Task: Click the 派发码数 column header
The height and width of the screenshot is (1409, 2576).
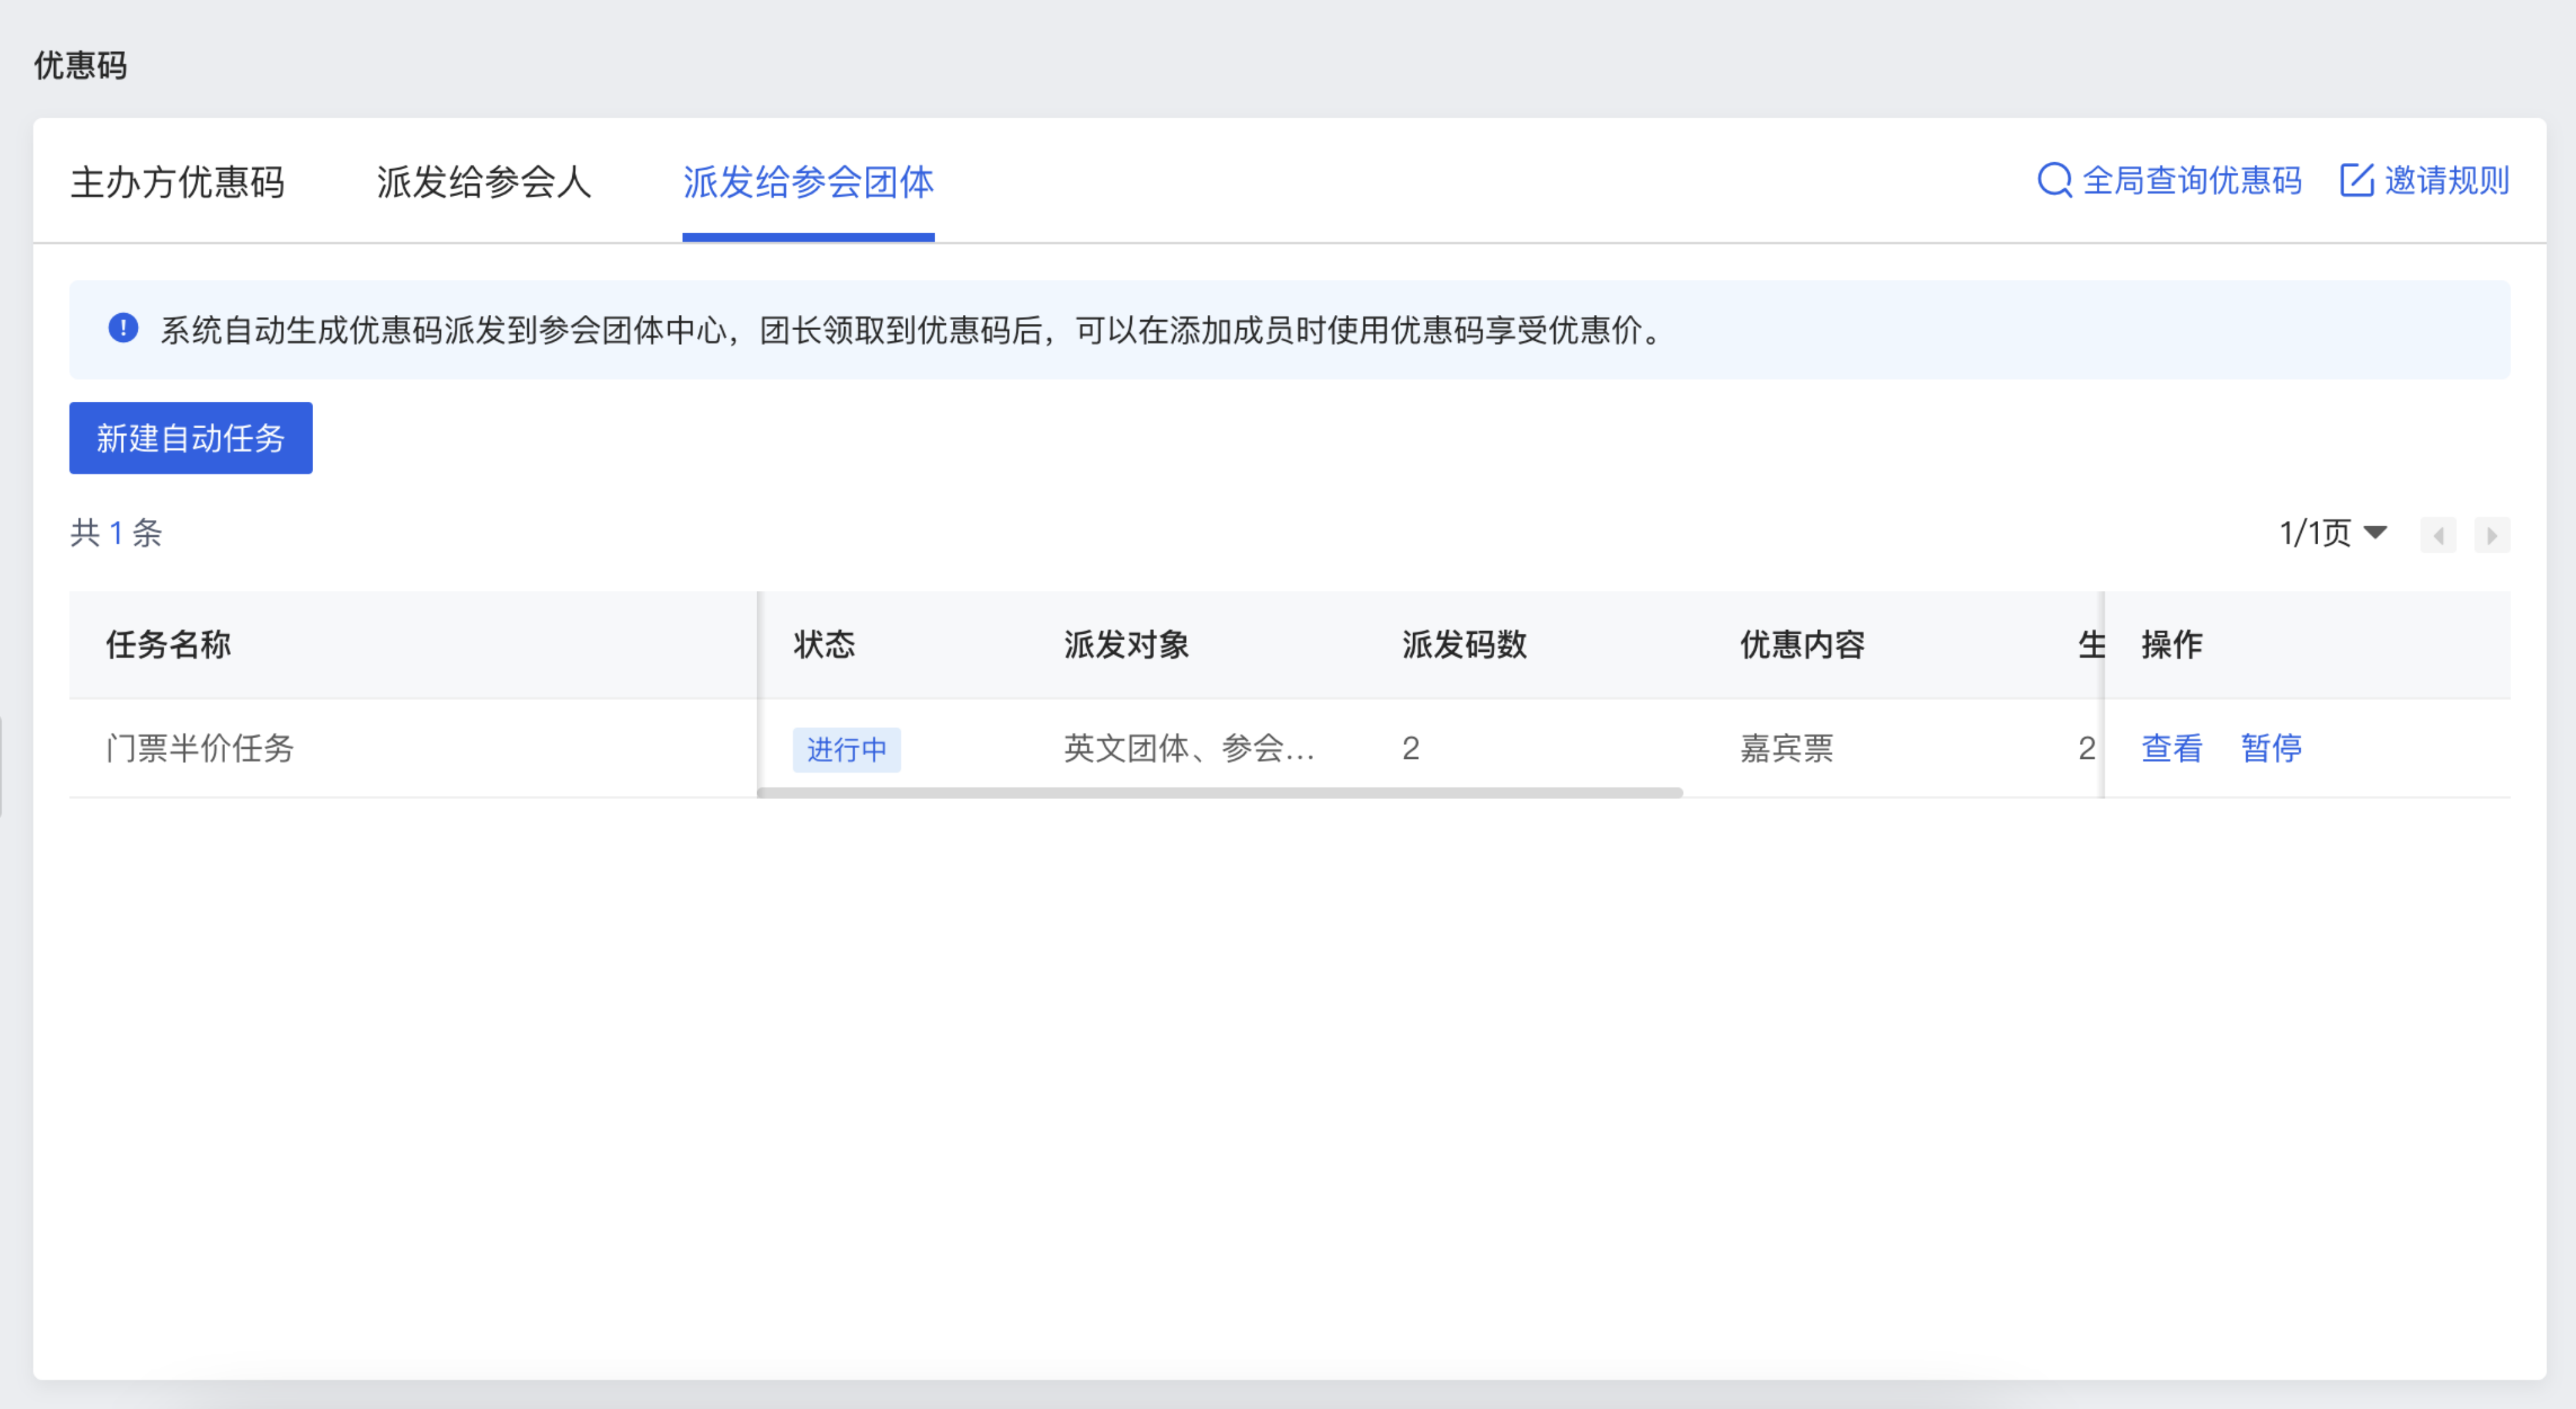Action: pyautogui.click(x=1464, y=645)
